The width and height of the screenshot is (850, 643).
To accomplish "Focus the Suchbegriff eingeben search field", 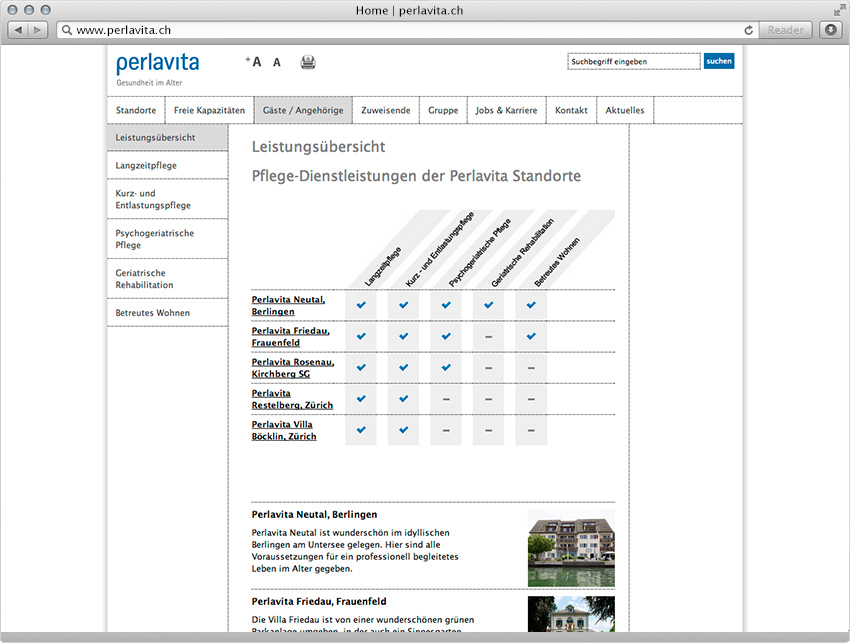I will [634, 61].
